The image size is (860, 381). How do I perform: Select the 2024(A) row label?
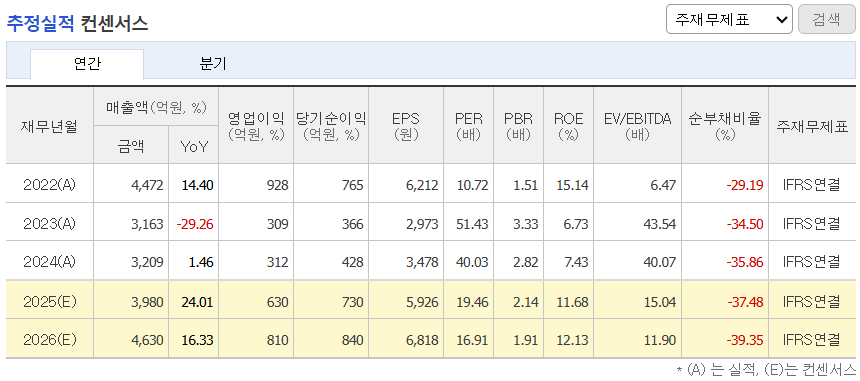[x=49, y=263]
